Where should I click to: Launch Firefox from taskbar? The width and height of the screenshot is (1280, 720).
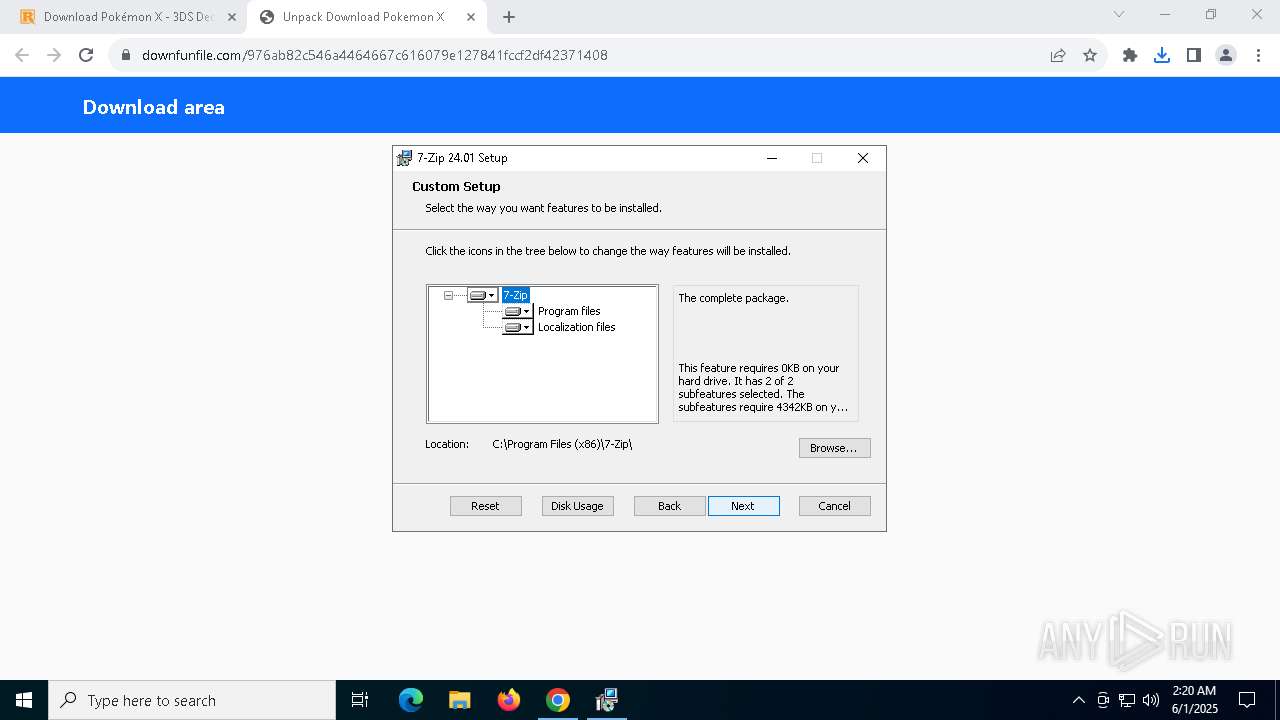click(509, 700)
